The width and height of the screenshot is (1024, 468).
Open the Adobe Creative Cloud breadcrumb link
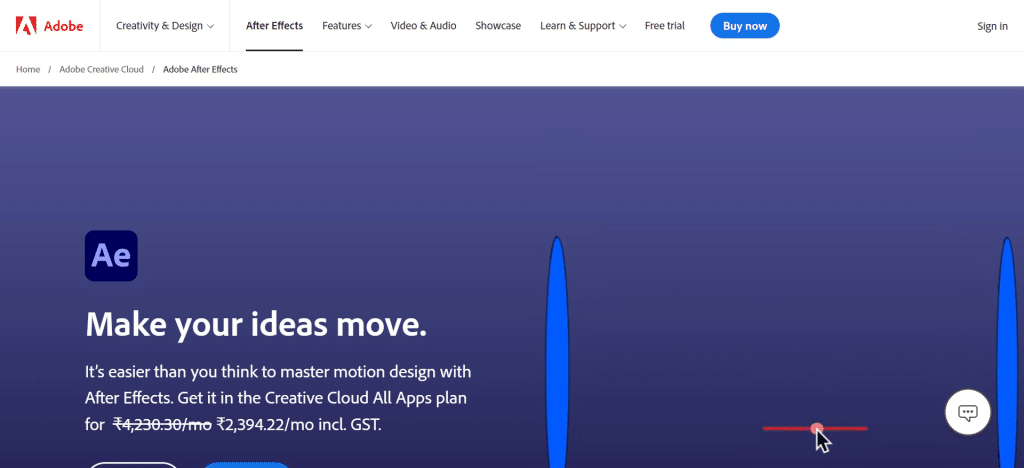[x=101, y=69]
